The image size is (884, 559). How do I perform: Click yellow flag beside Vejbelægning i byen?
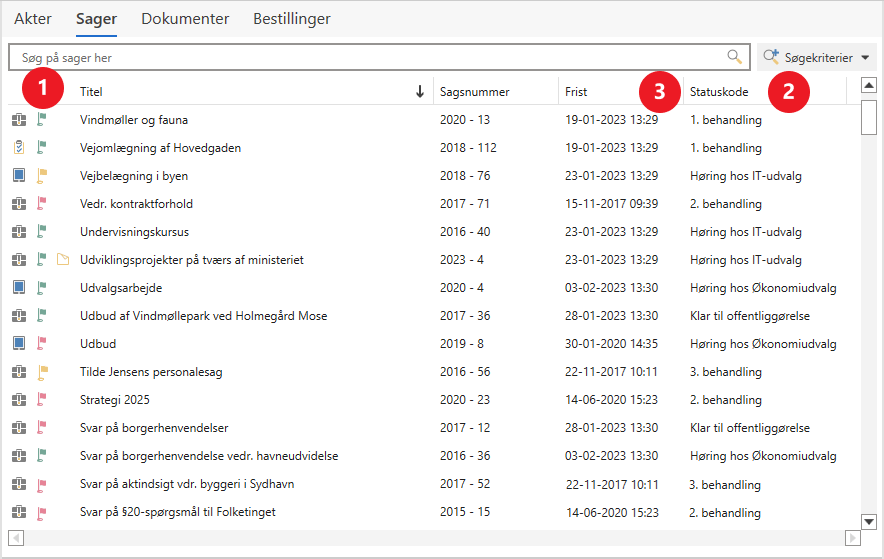coord(42,176)
